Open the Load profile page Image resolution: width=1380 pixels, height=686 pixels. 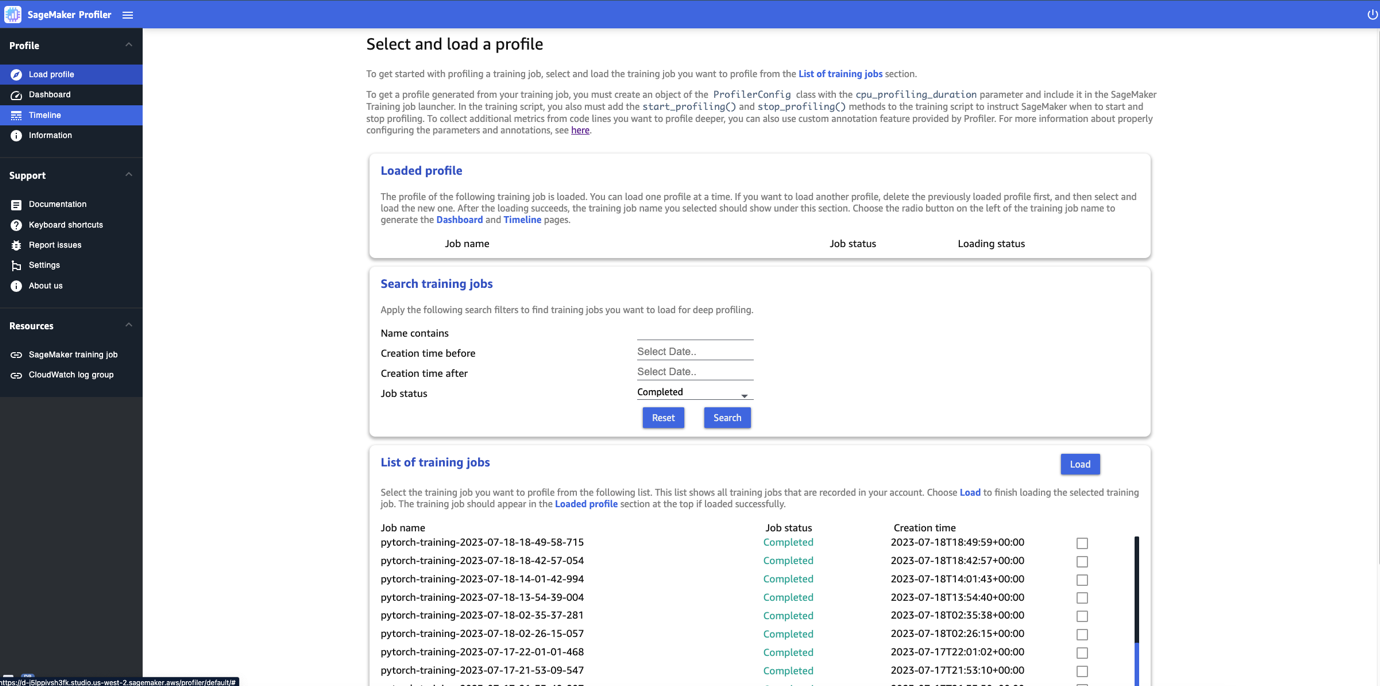click(x=71, y=74)
